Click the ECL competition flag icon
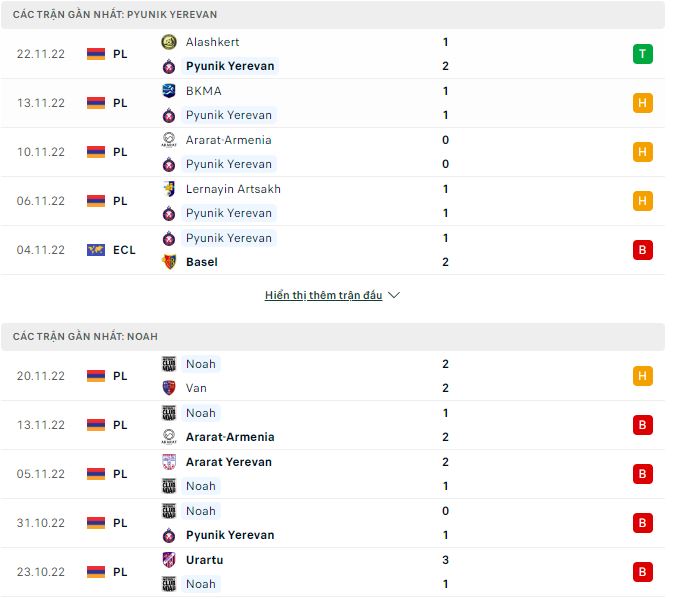The image size is (676, 599). click(x=96, y=250)
